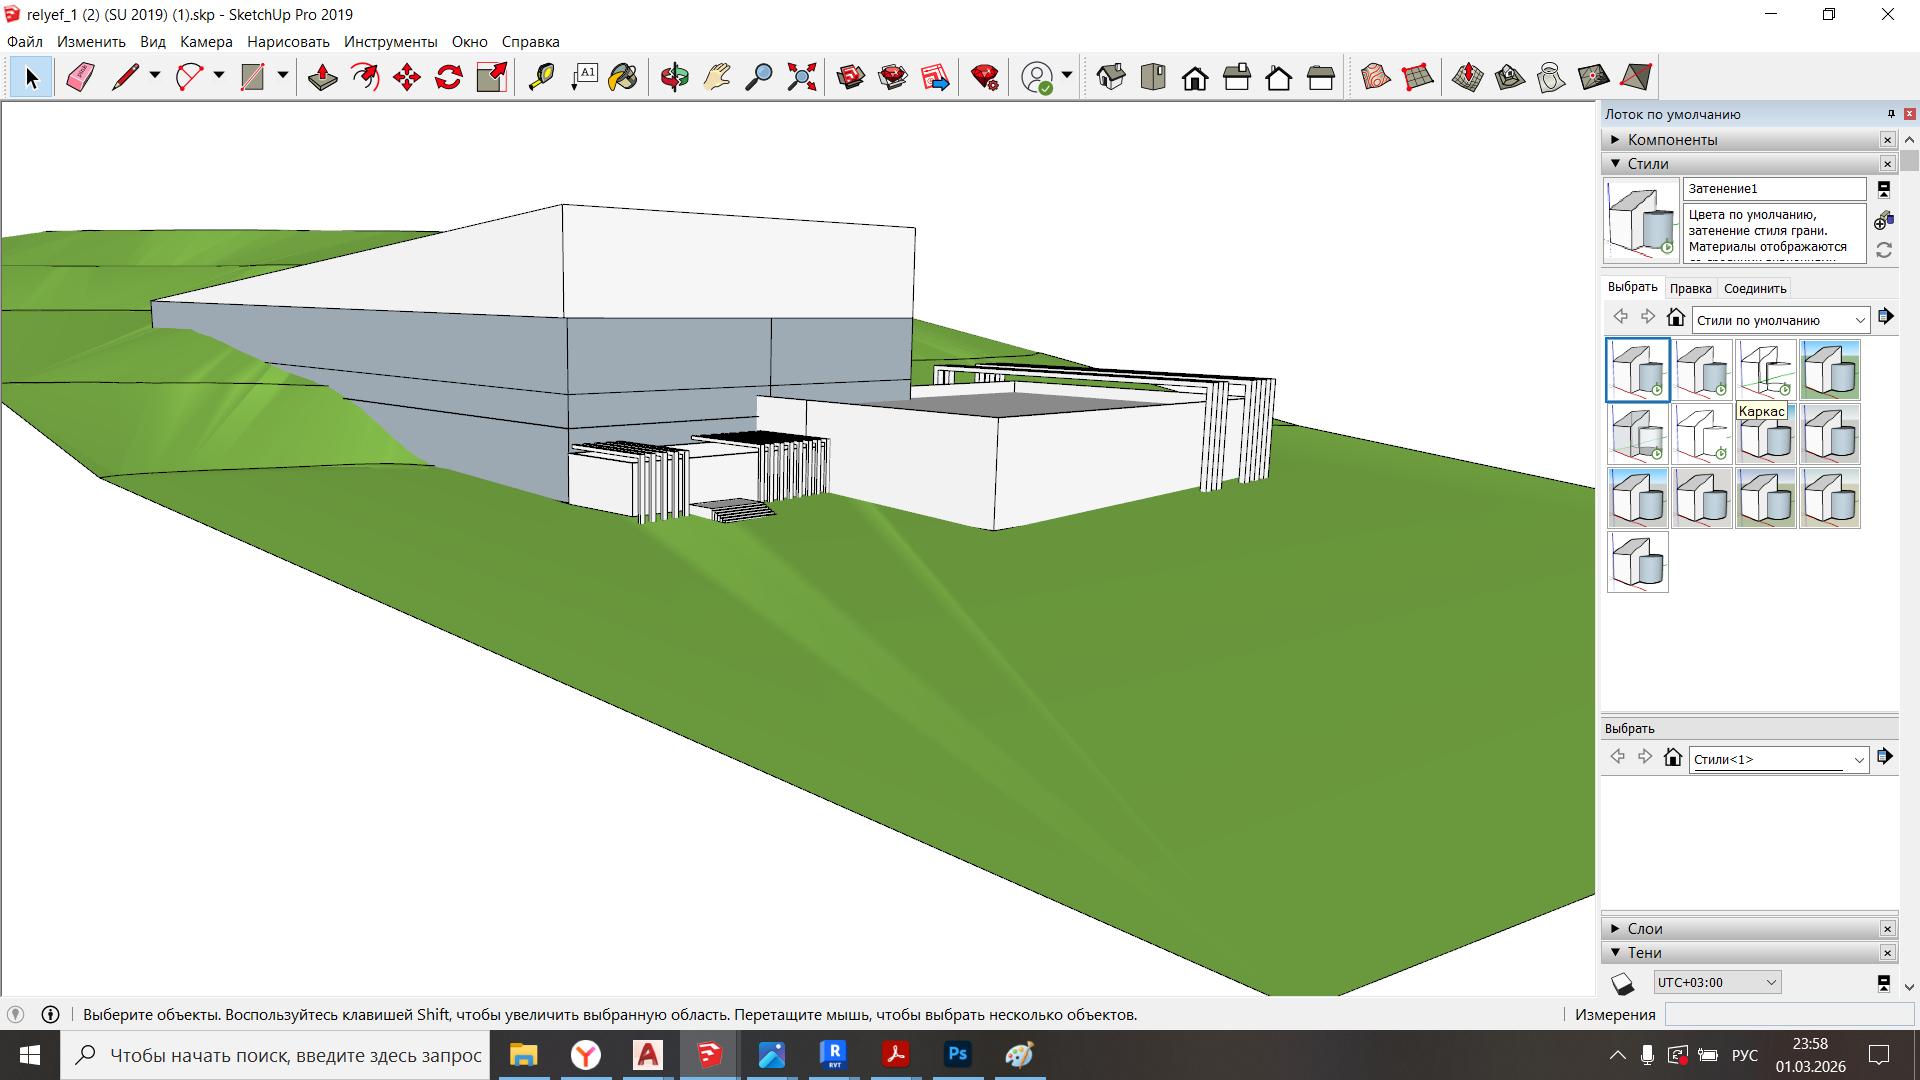Activate Sandbox From Contours tool
Image resolution: width=1920 pixels, height=1080 pixels.
point(1375,77)
